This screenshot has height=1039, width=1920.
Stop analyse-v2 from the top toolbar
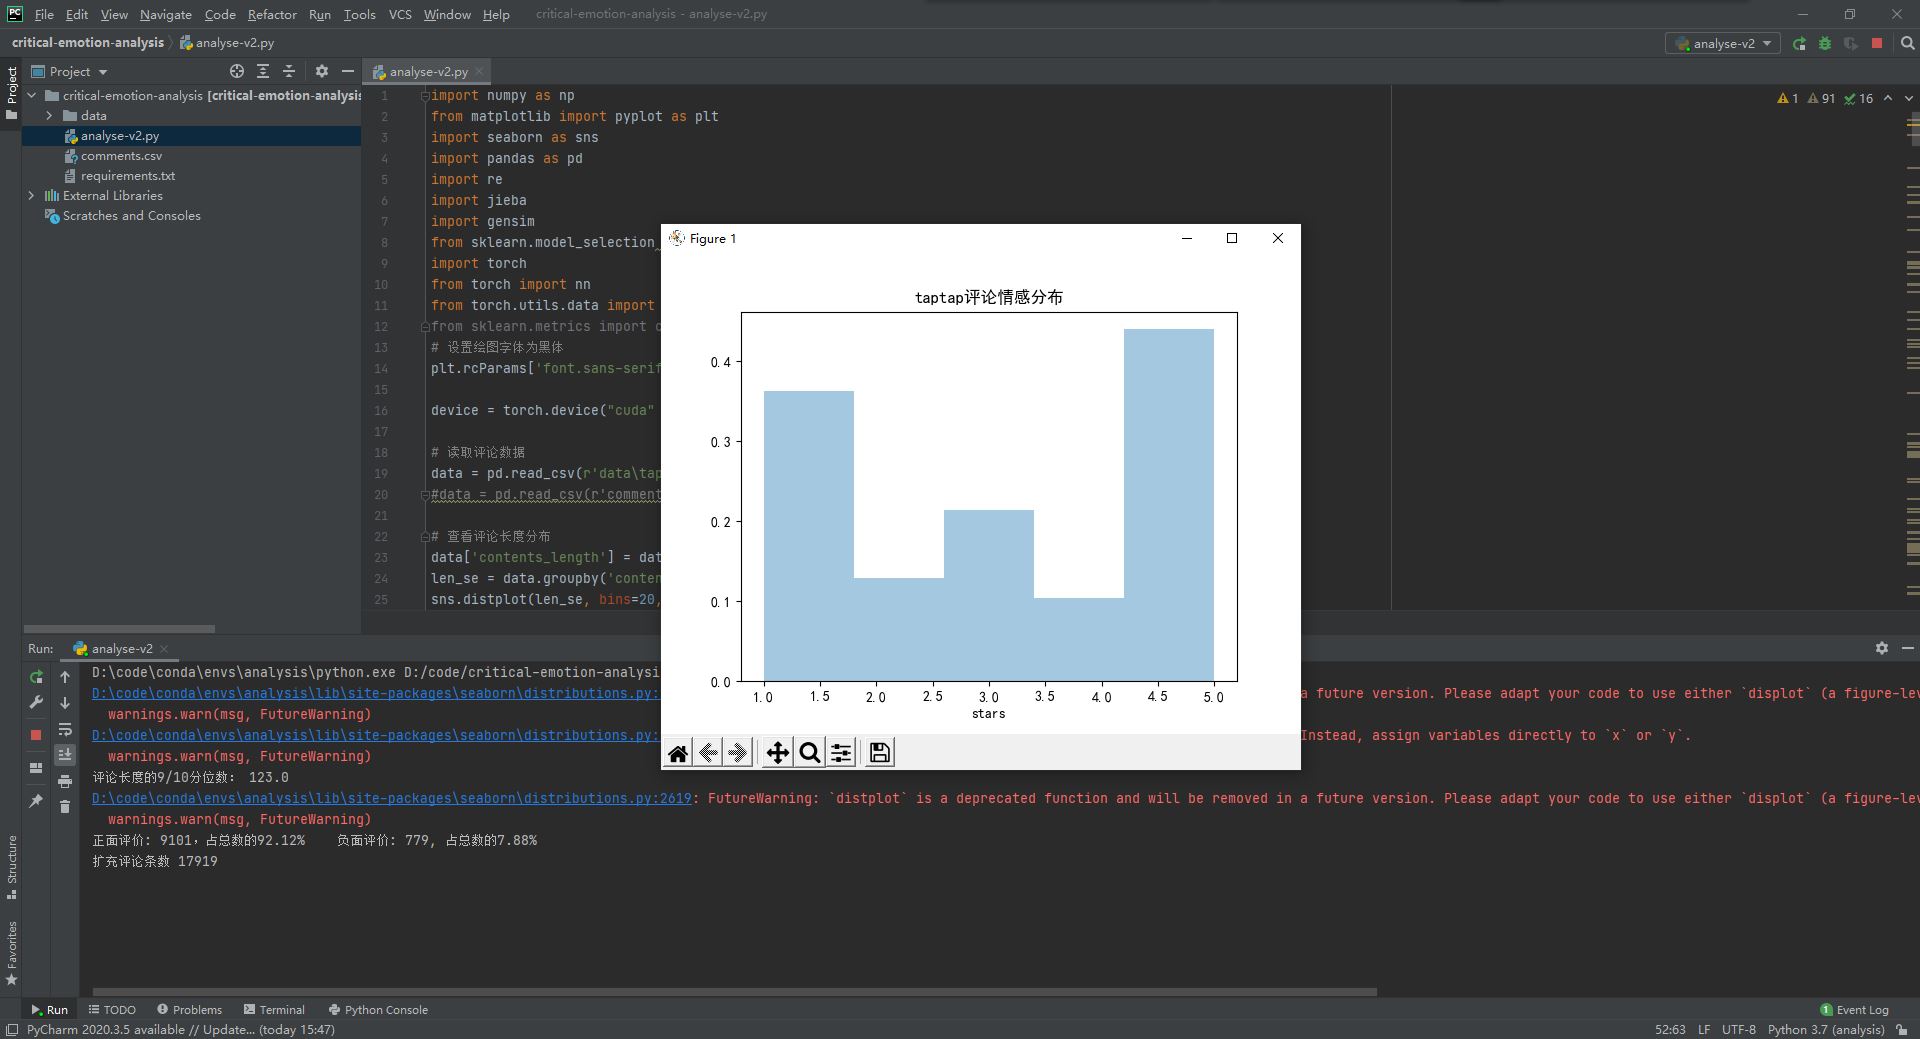1877,43
